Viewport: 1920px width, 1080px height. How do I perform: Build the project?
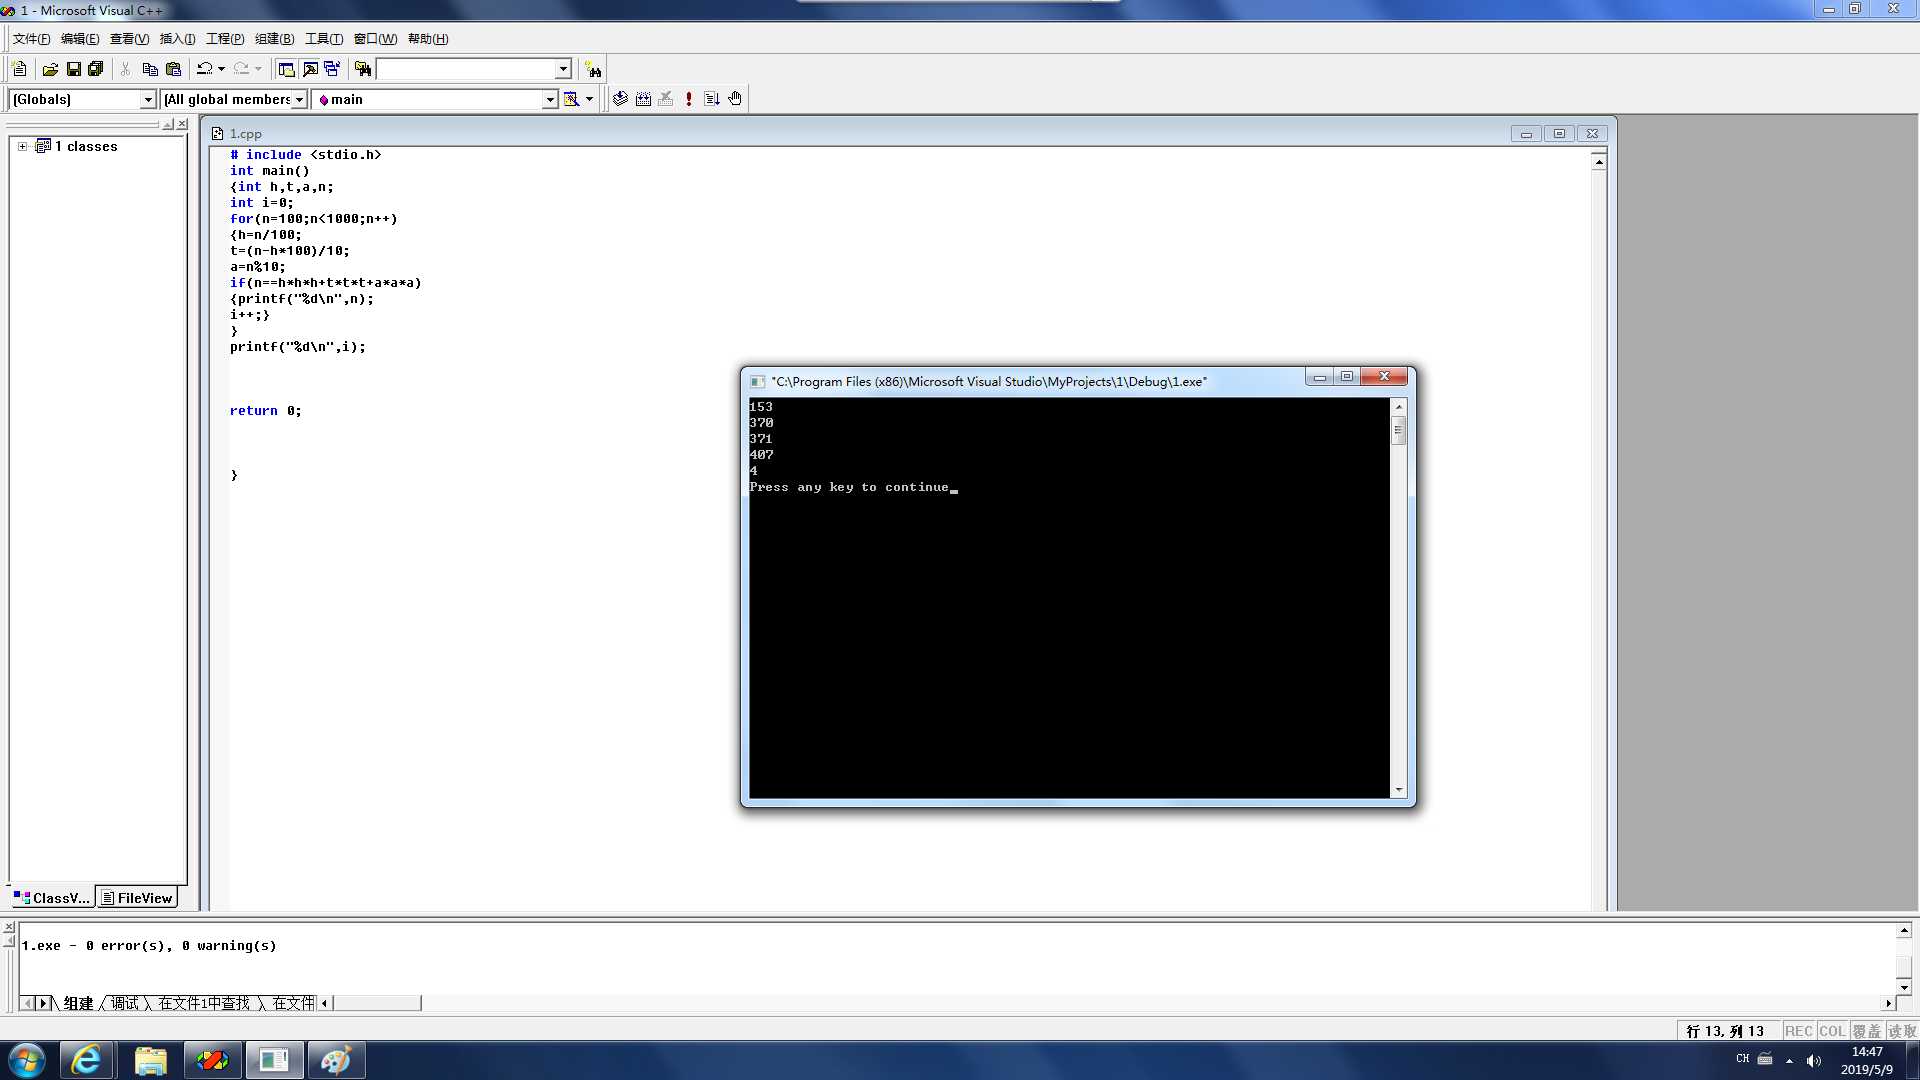pyautogui.click(x=643, y=99)
